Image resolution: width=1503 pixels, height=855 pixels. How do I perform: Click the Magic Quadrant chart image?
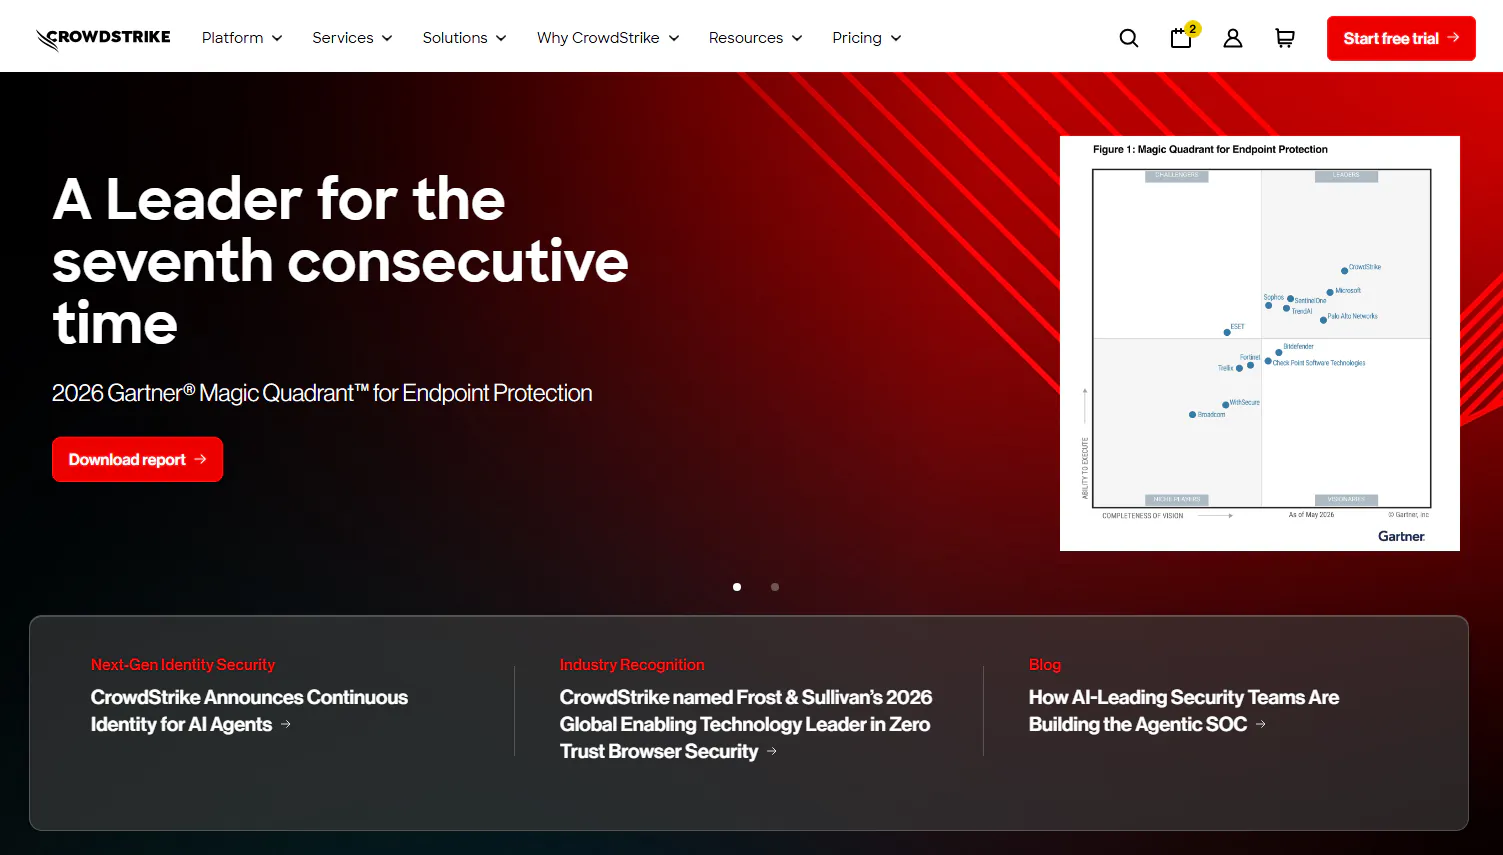(x=1260, y=343)
